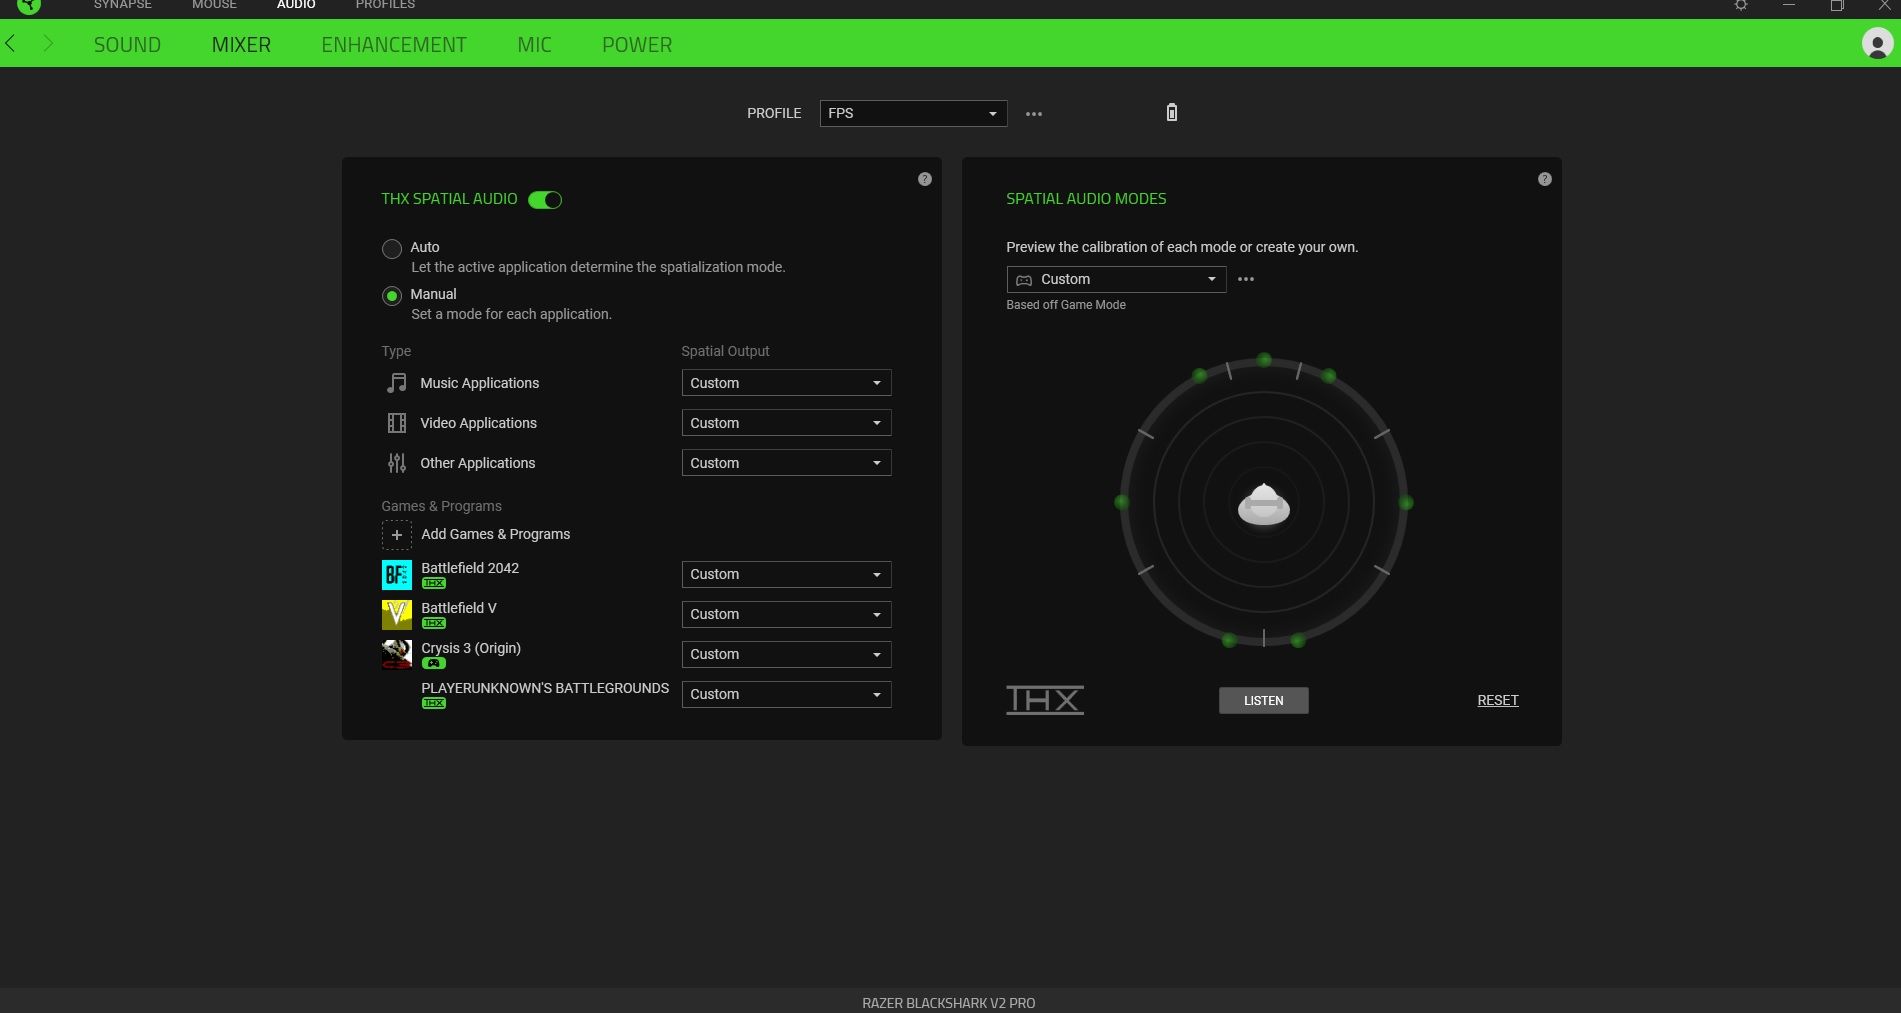Go forward with the right arrow
Viewport: 1901px width, 1013px height.
47,44
